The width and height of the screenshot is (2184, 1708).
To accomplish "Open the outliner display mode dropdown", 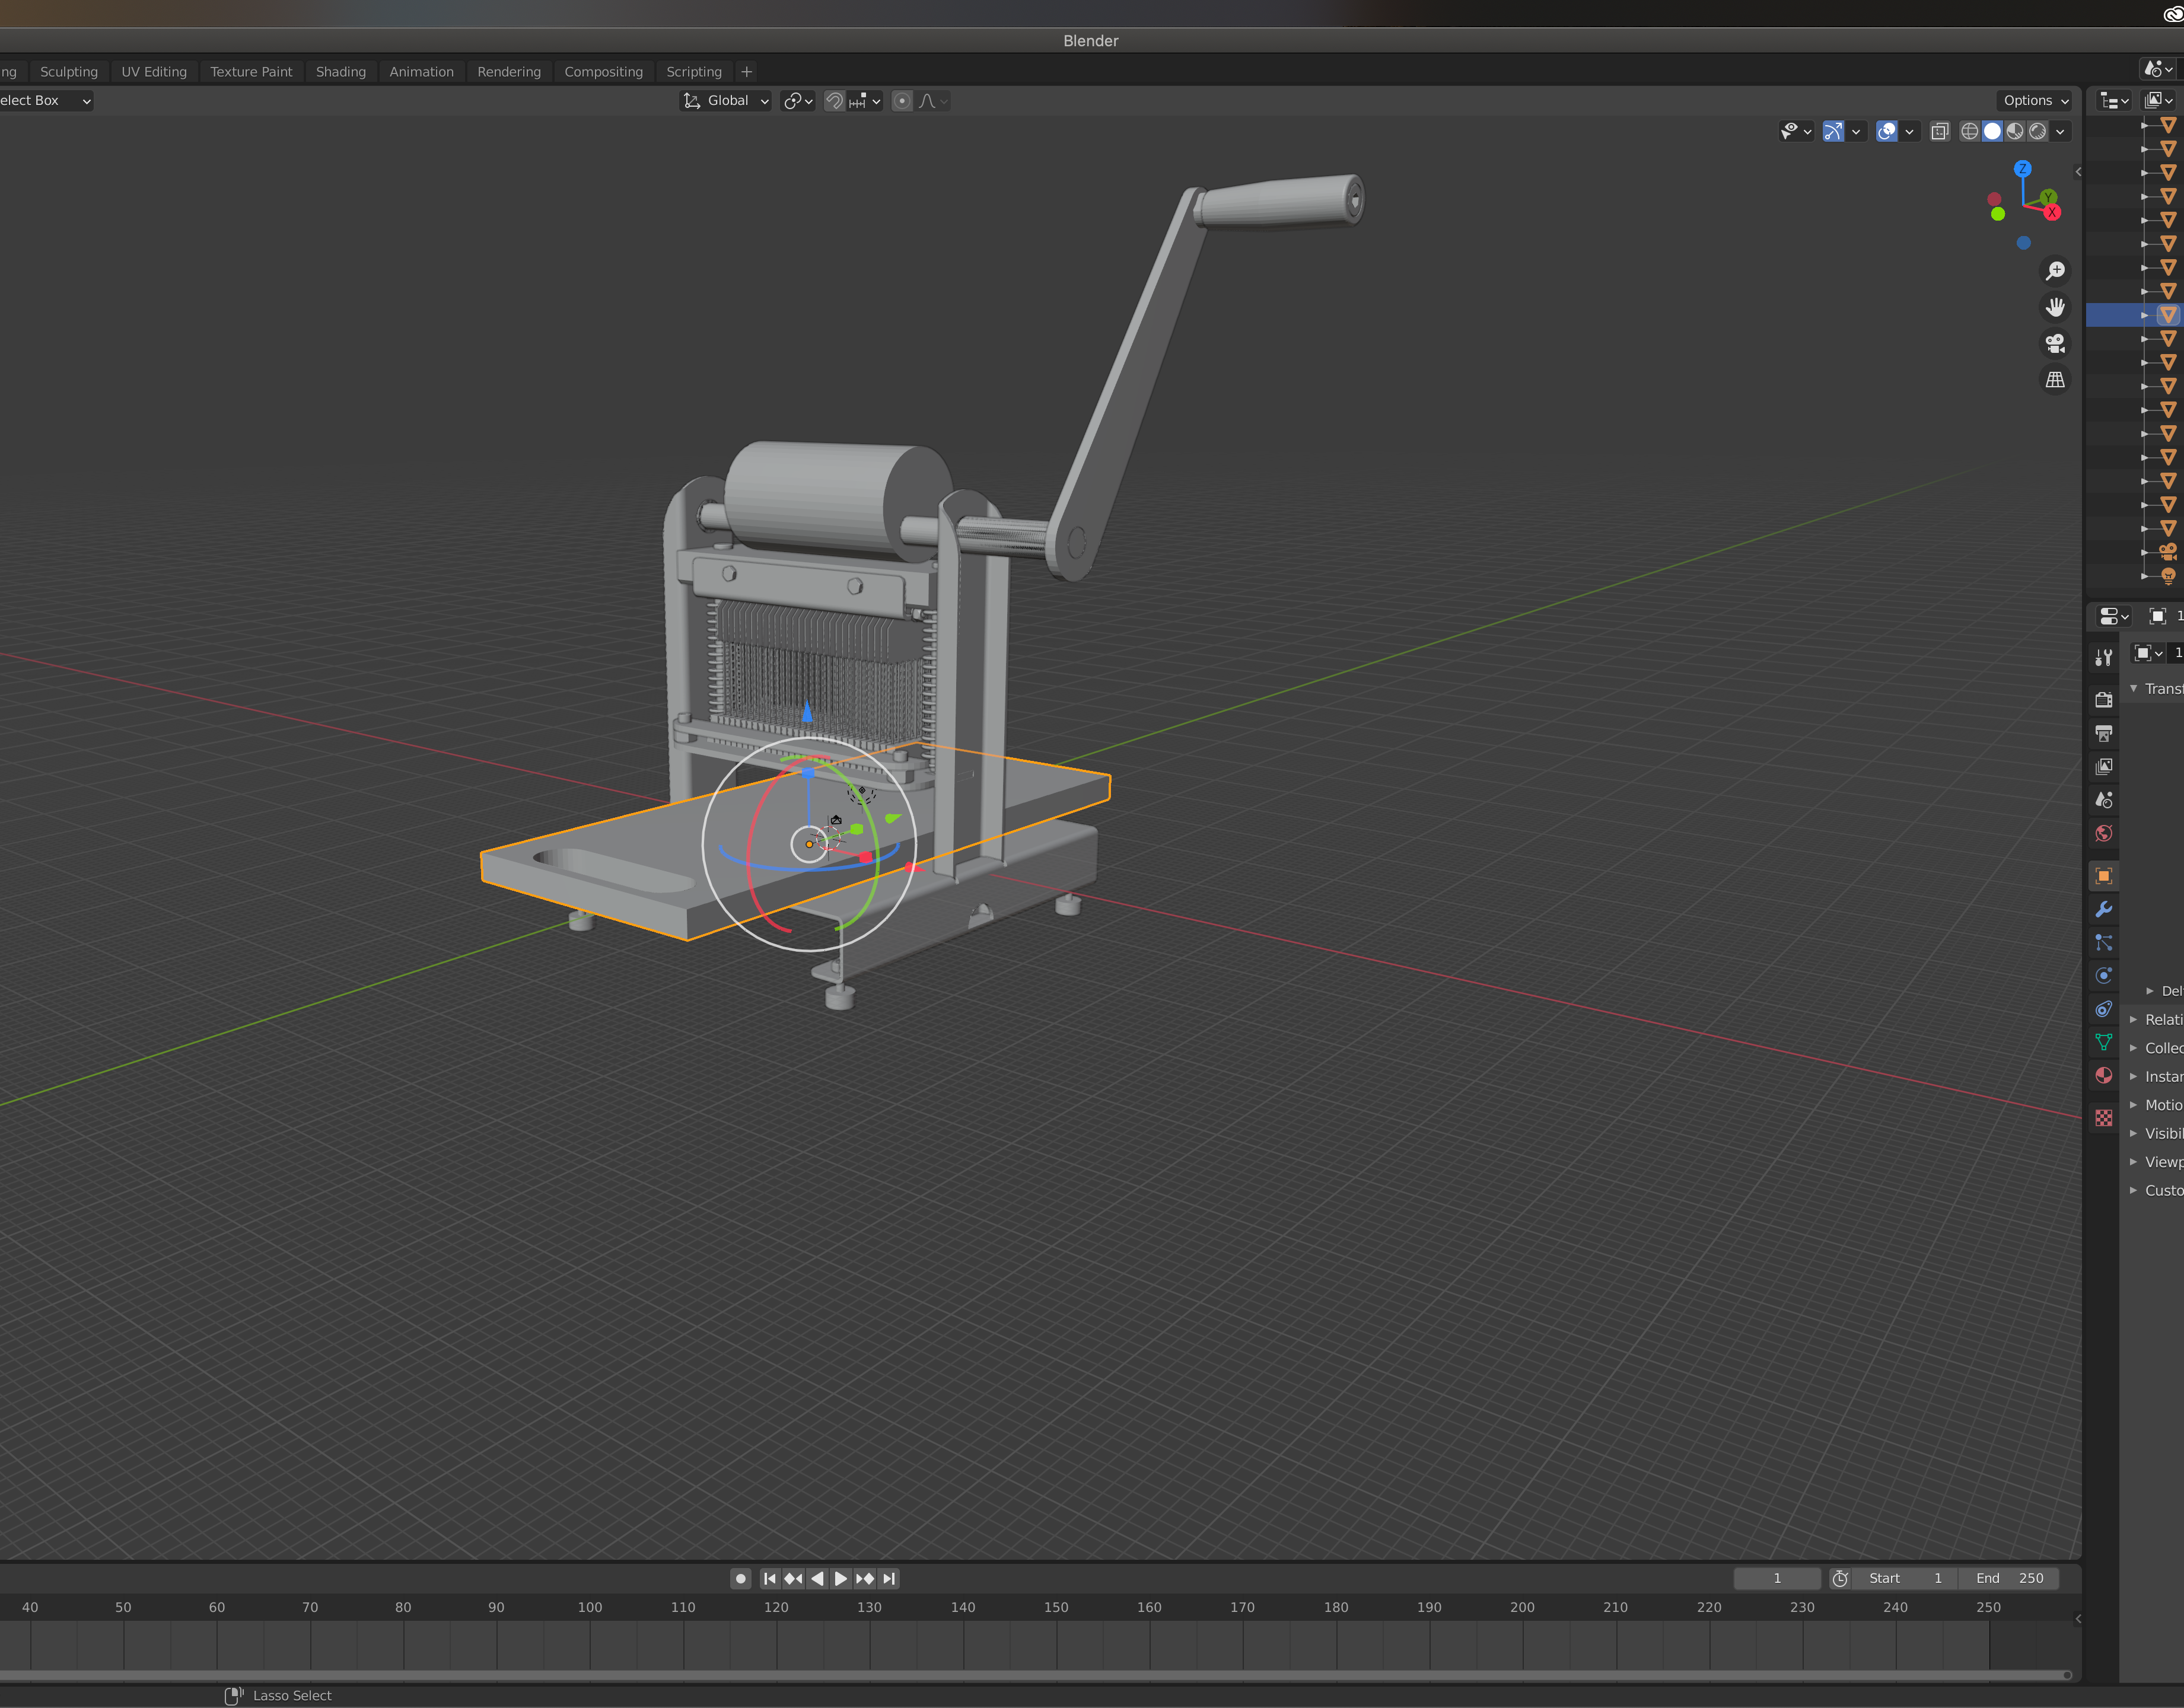I will [x=2159, y=101].
